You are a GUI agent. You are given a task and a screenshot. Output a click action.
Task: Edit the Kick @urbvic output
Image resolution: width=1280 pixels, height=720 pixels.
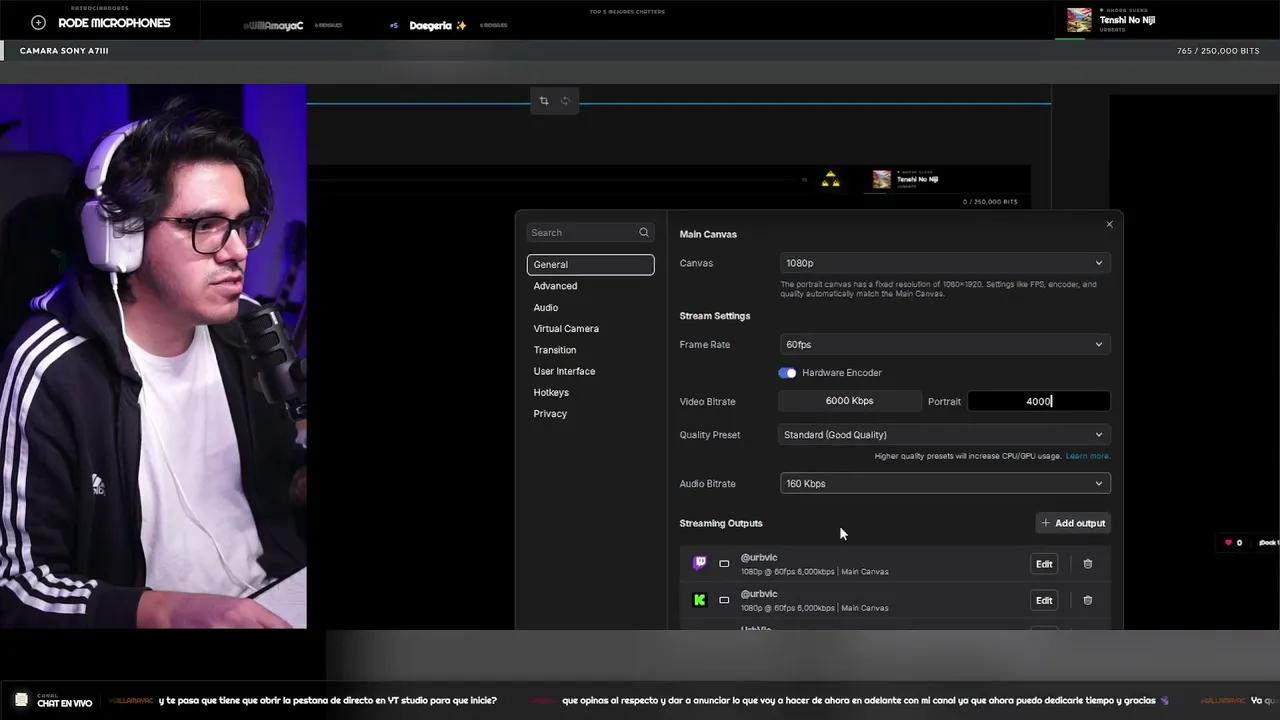1044,600
